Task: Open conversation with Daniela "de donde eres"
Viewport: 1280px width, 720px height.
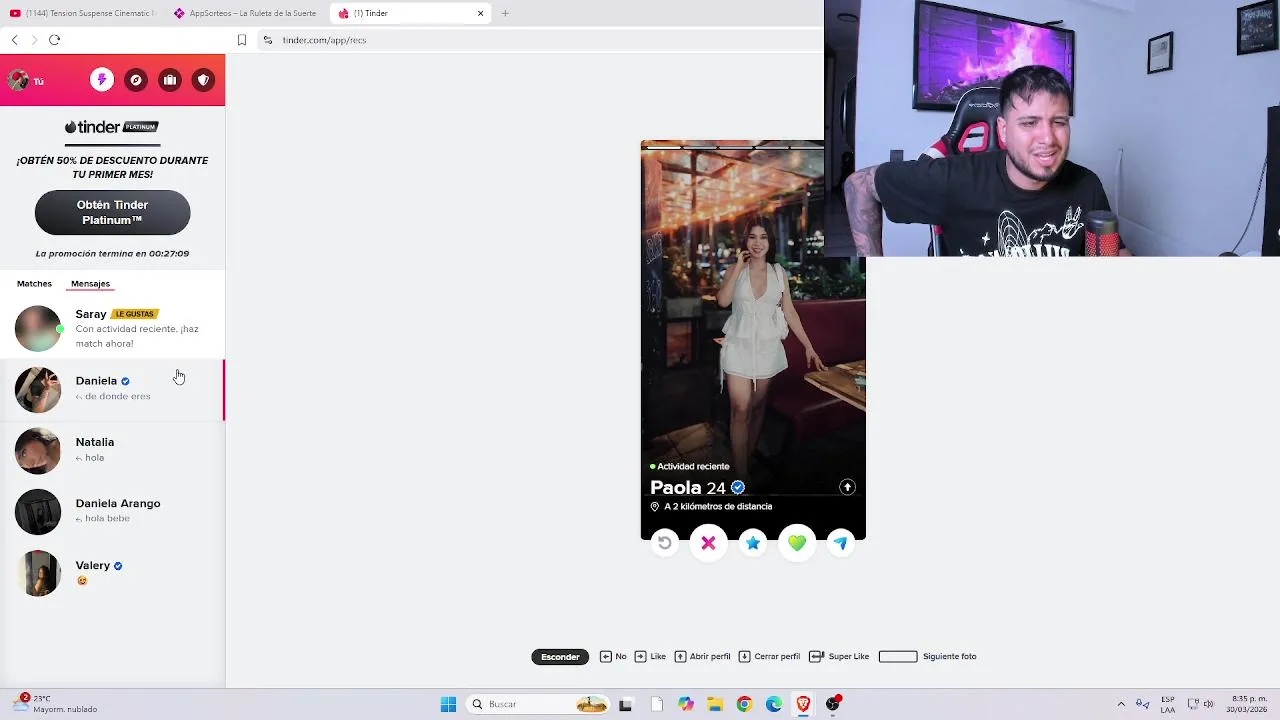Action: click(112, 390)
